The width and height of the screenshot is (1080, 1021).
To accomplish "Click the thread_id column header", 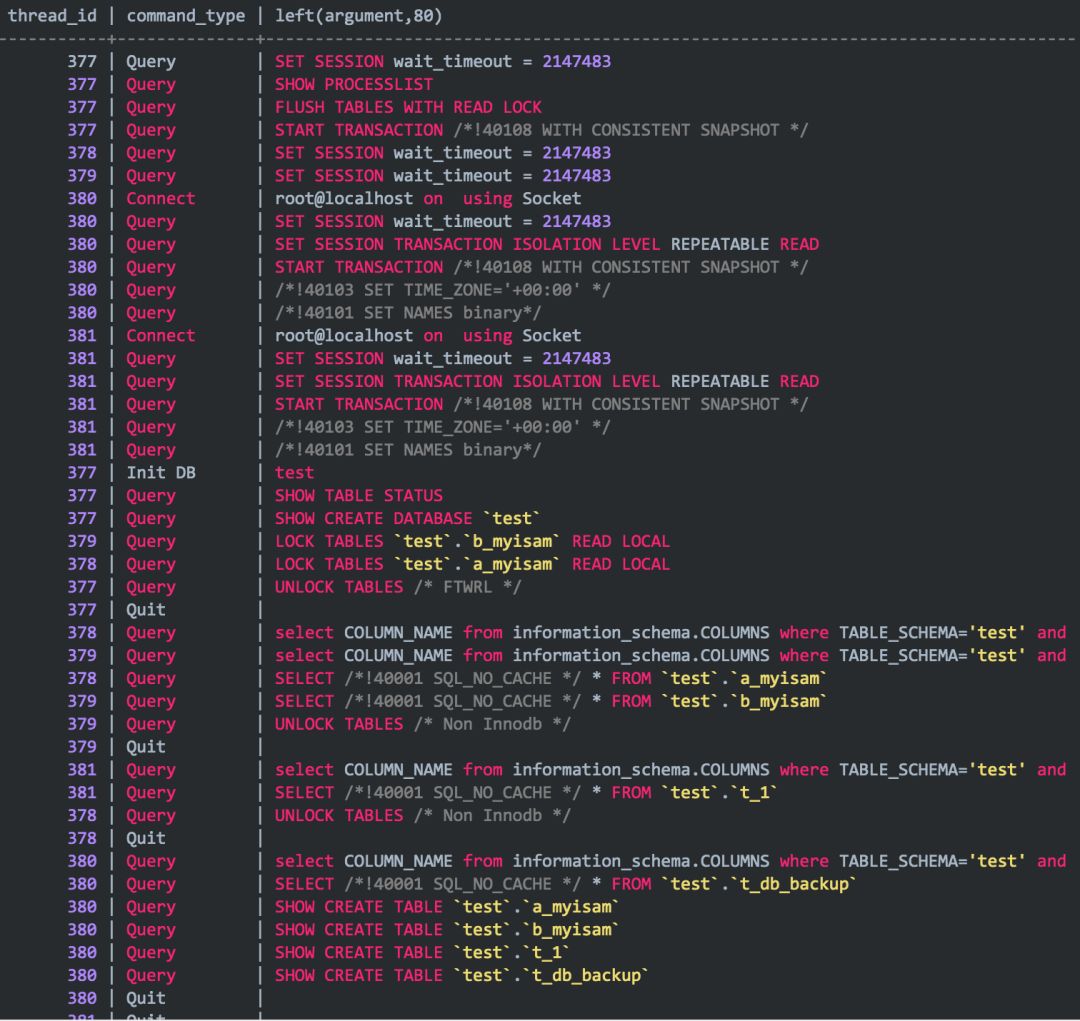I will click(x=52, y=16).
